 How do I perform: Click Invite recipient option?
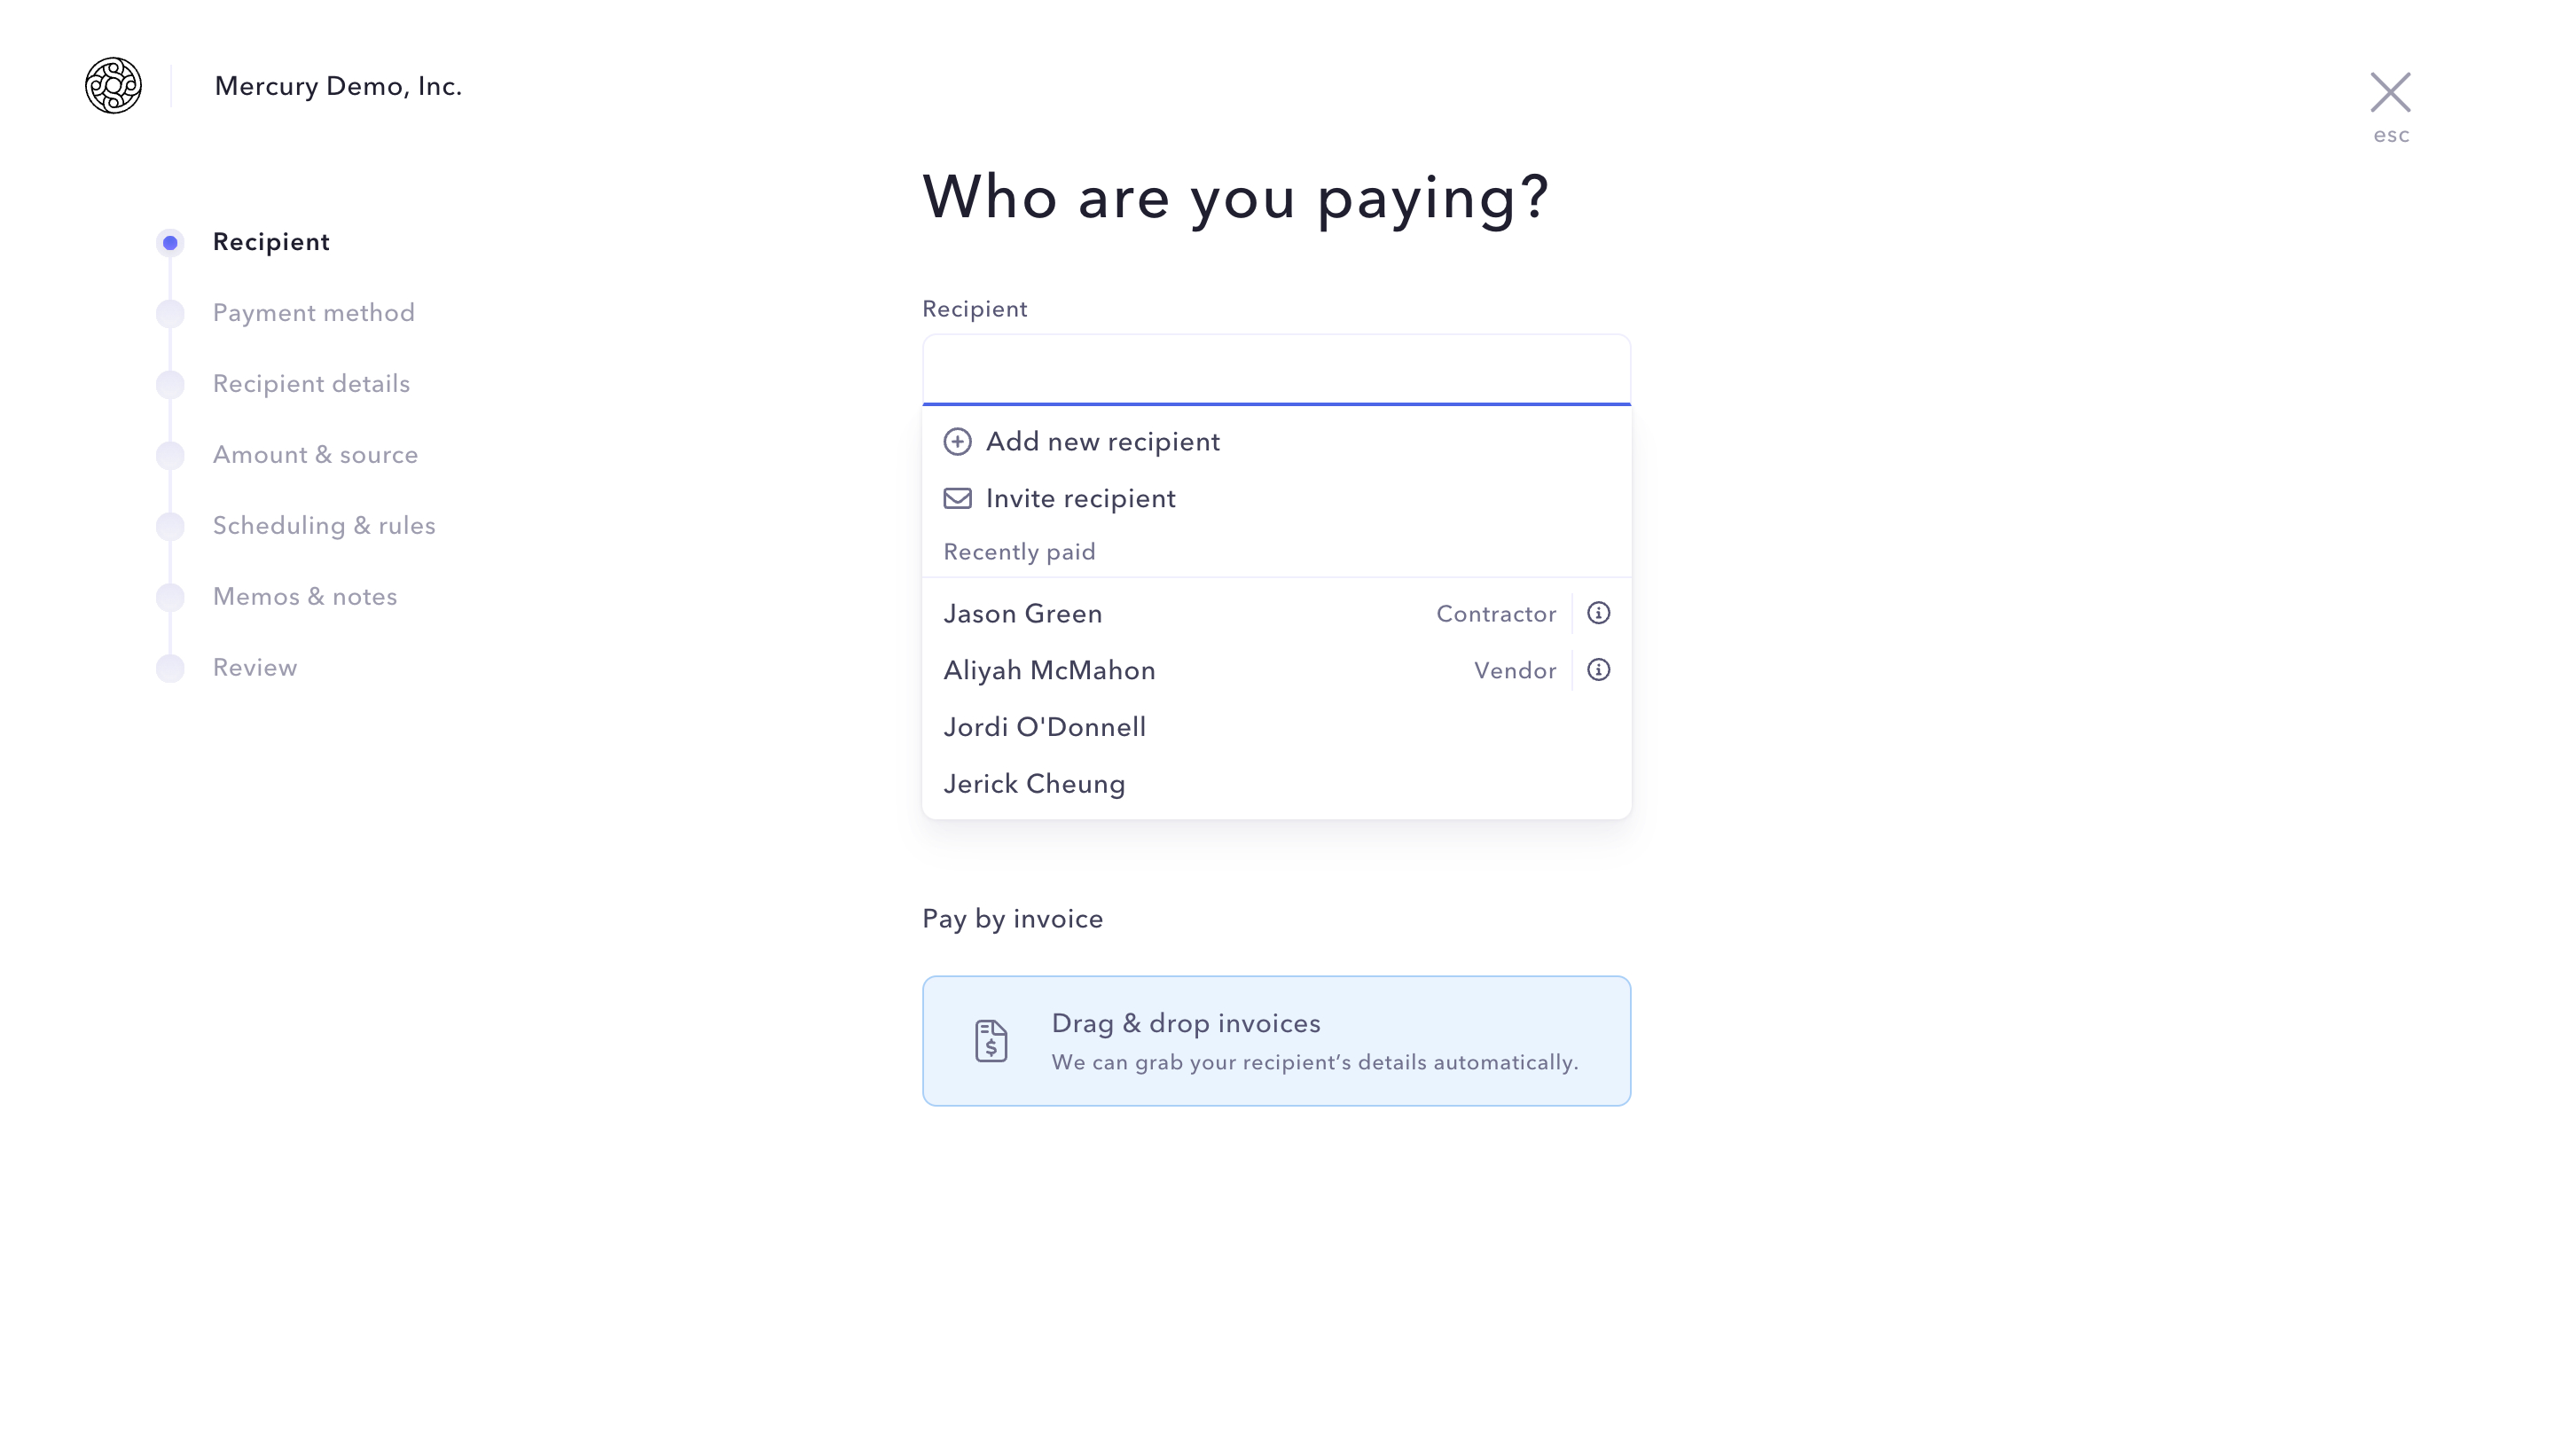click(x=1080, y=499)
